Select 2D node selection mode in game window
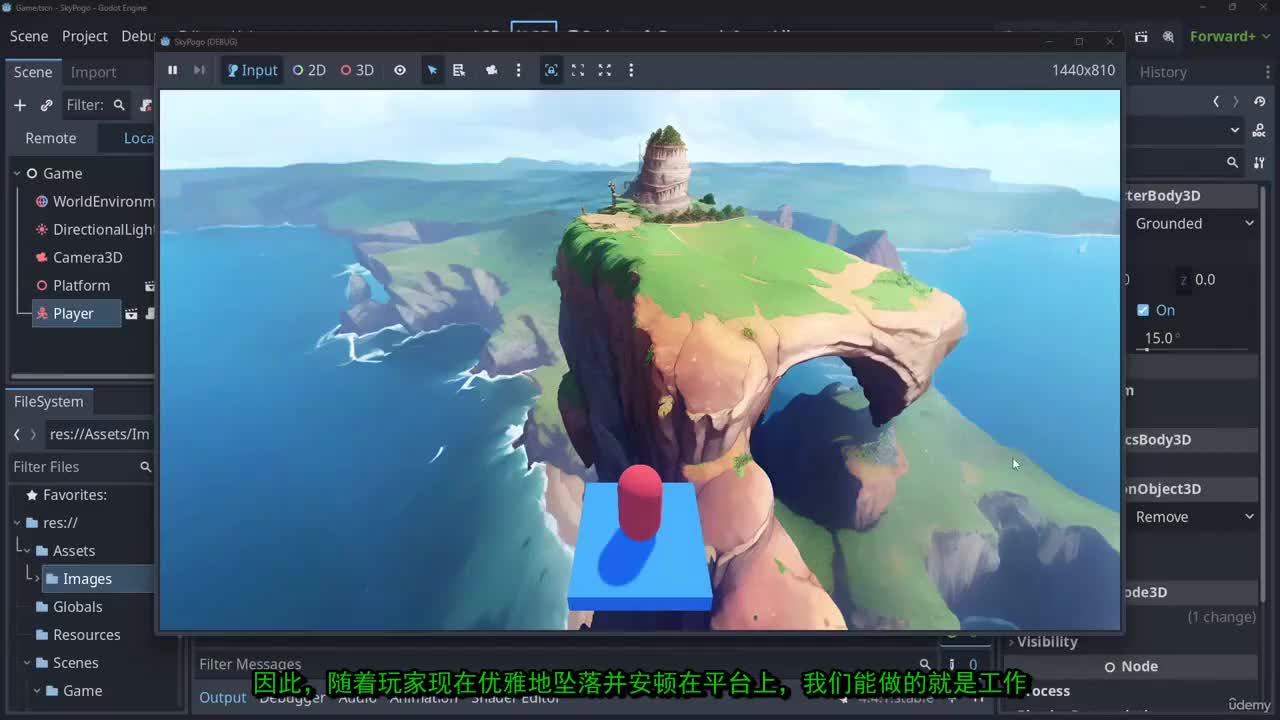This screenshot has height=720, width=1280. (x=309, y=70)
